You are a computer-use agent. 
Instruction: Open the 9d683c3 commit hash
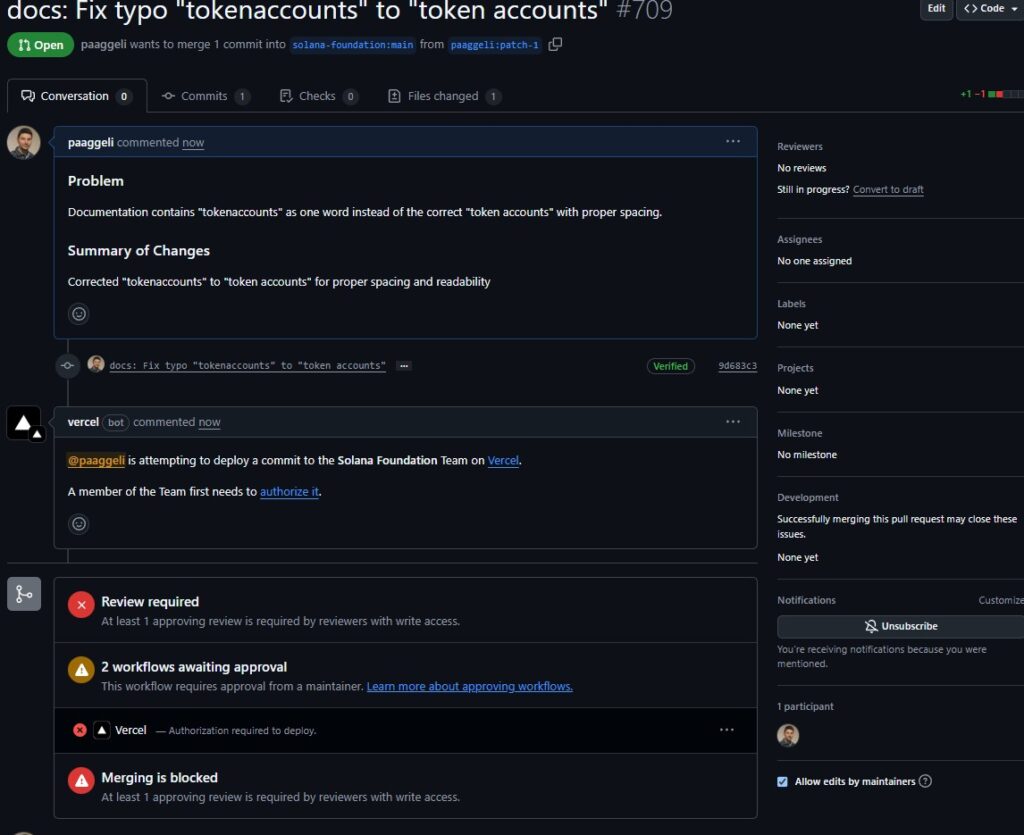737,366
